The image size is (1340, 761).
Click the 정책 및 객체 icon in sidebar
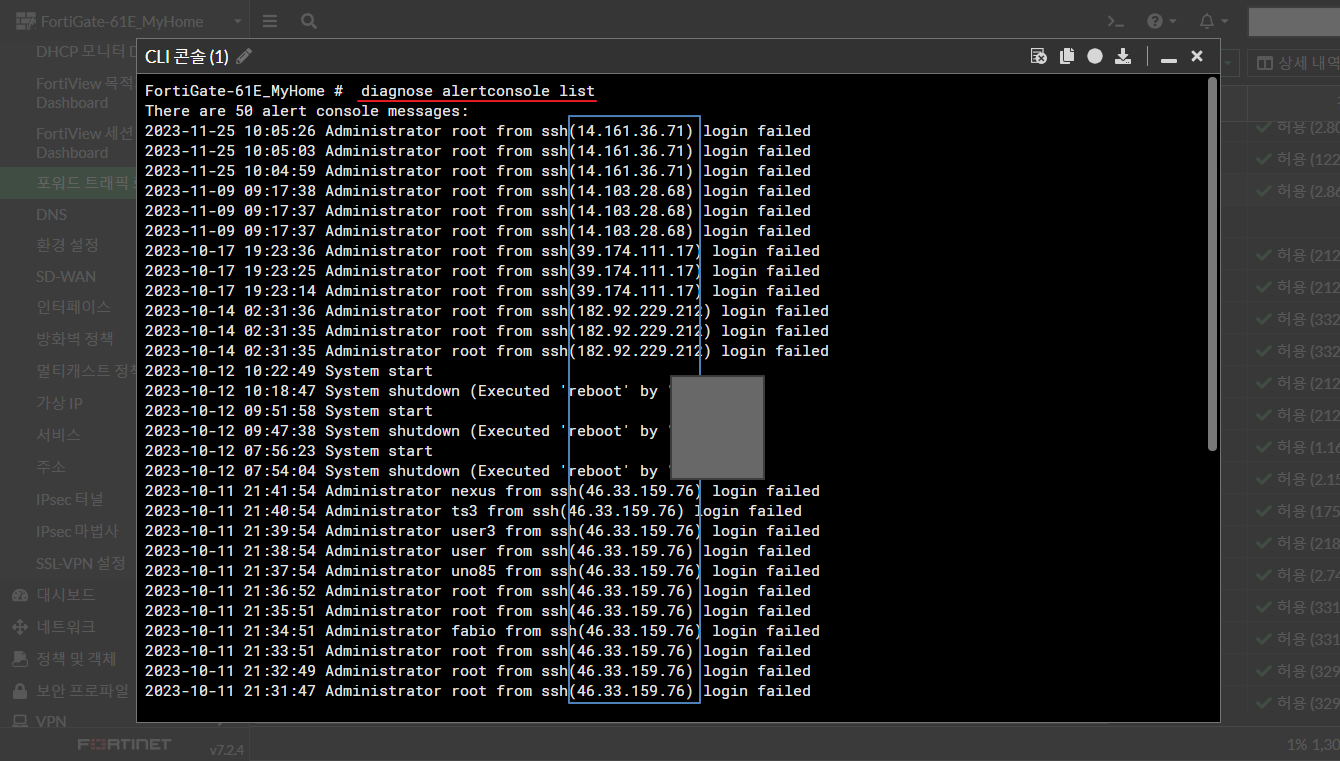[x=19, y=659]
